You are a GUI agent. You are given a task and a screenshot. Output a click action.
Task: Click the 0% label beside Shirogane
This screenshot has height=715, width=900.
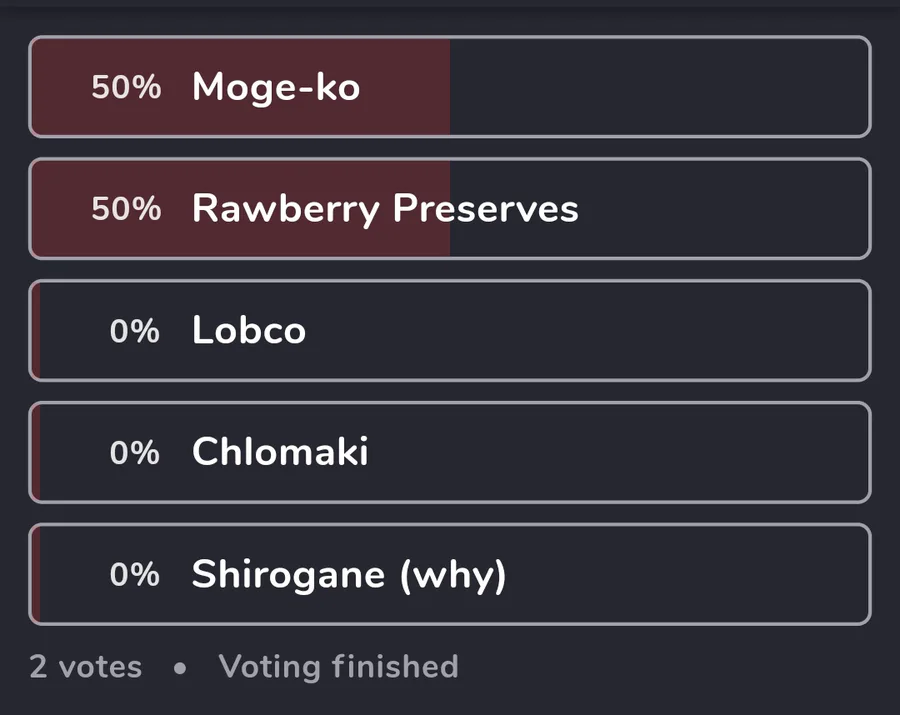pyautogui.click(x=135, y=575)
